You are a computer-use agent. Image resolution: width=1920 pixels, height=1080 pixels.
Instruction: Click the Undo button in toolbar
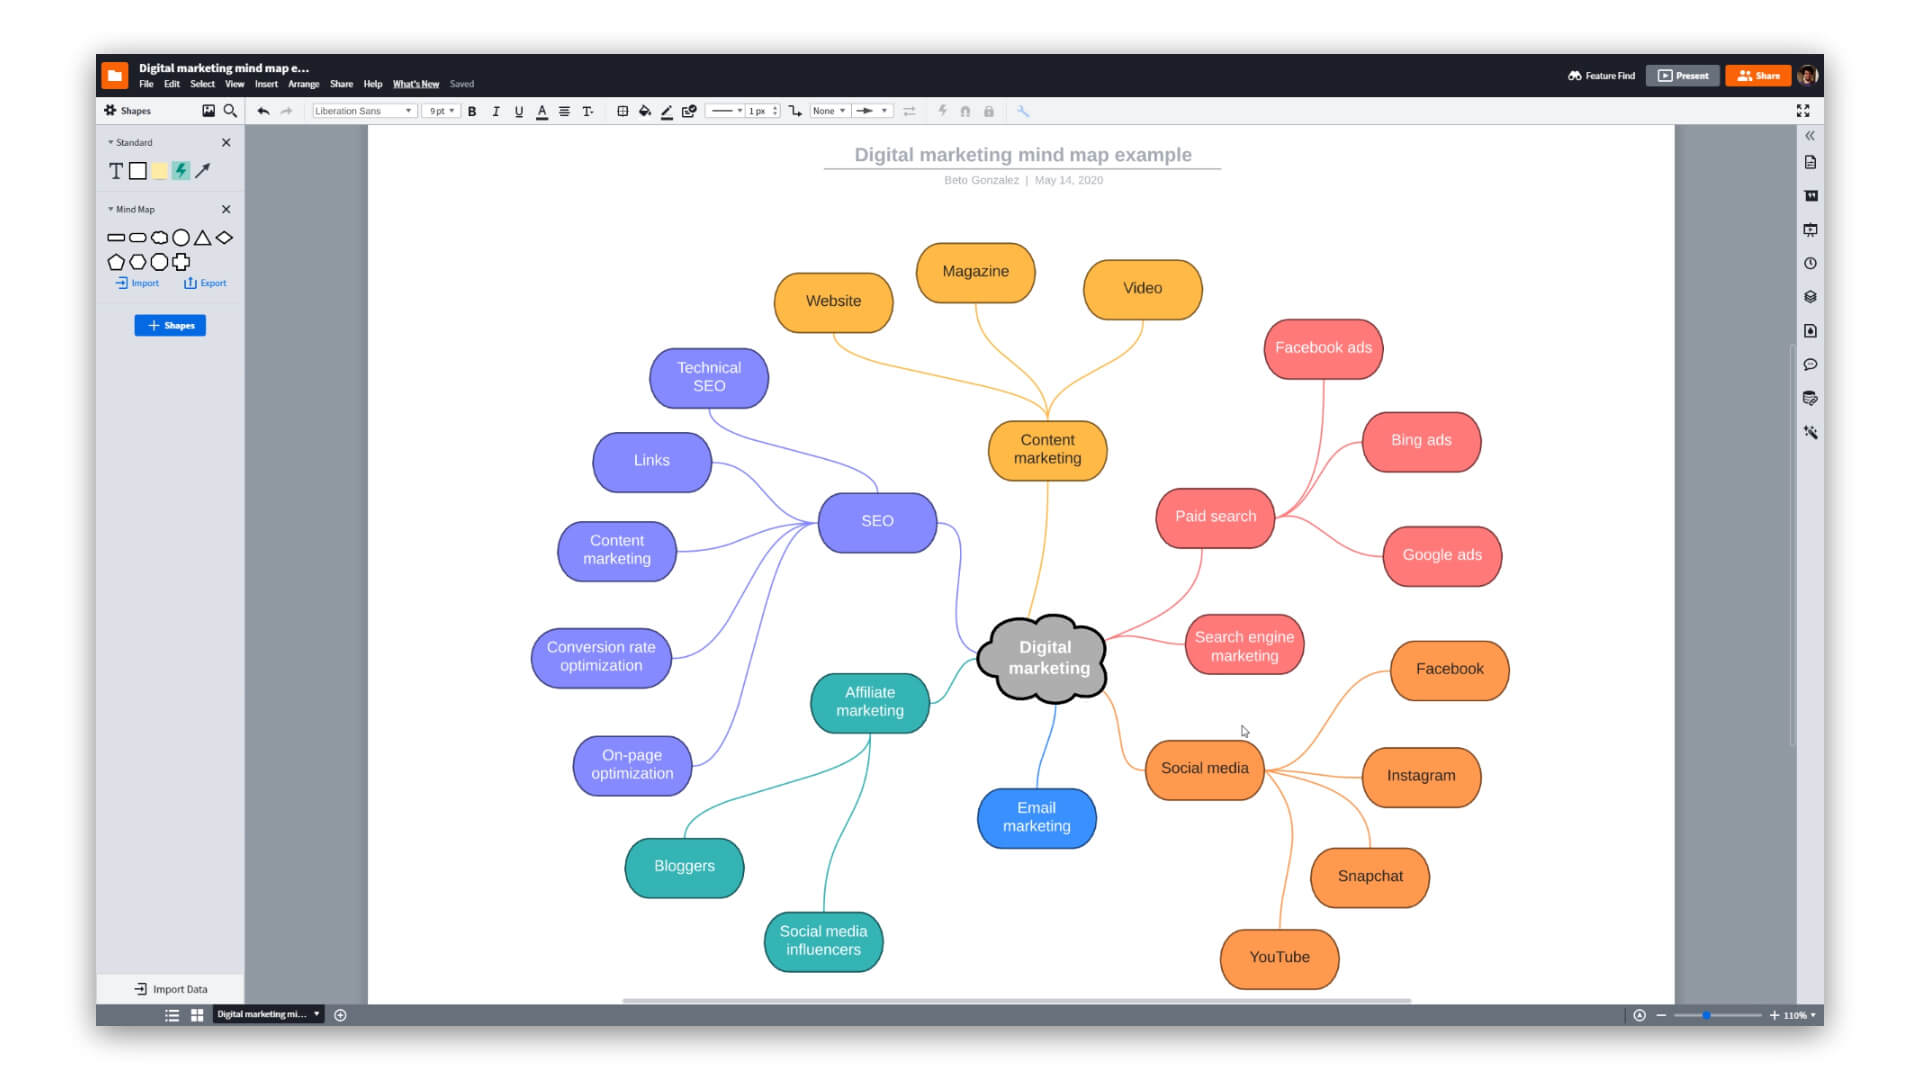(262, 111)
